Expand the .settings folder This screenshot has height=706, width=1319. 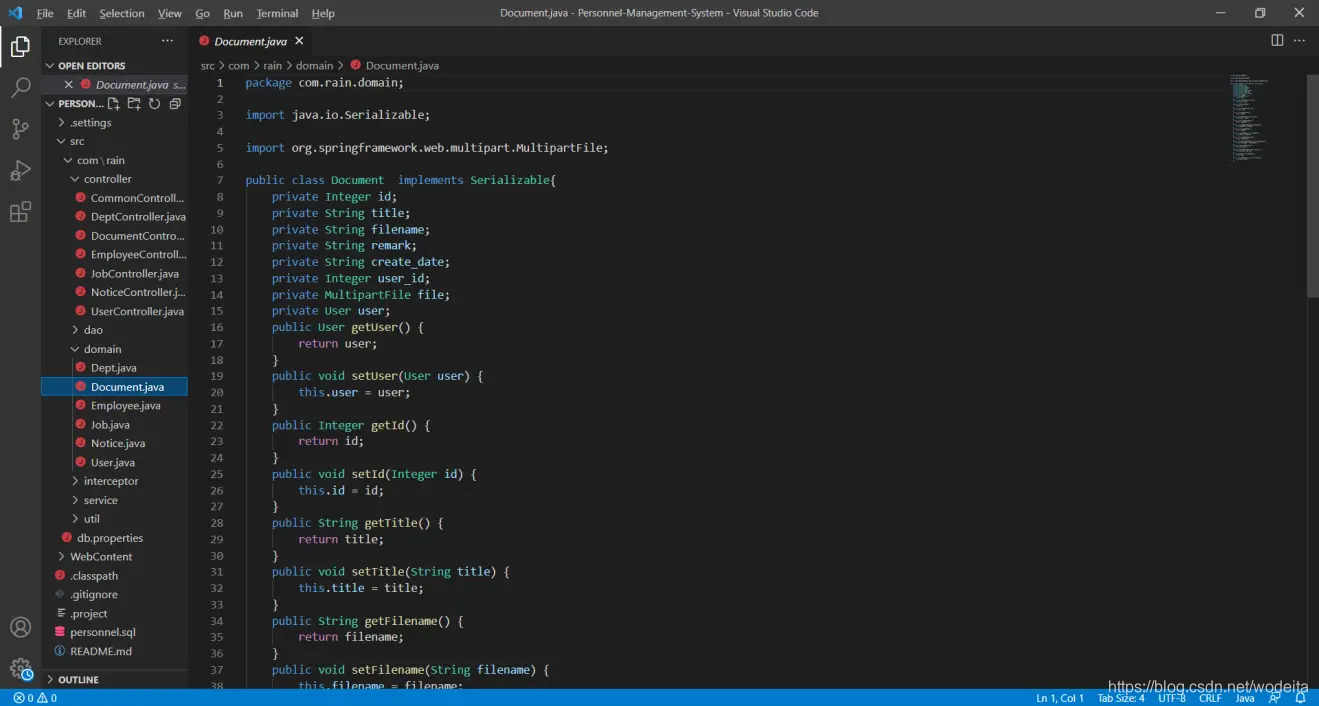pos(114,122)
